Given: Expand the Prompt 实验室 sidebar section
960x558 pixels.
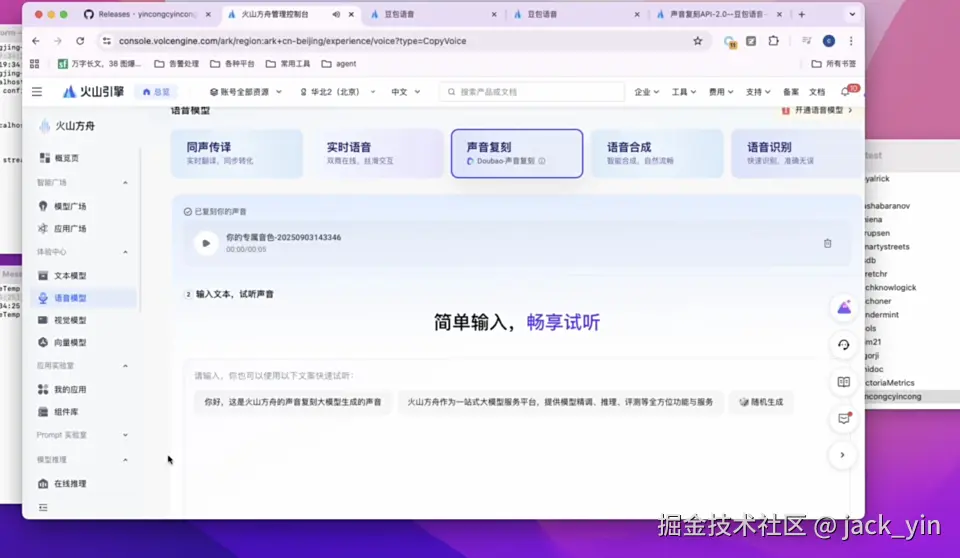Looking at the screenshot, I should (125, 435).
